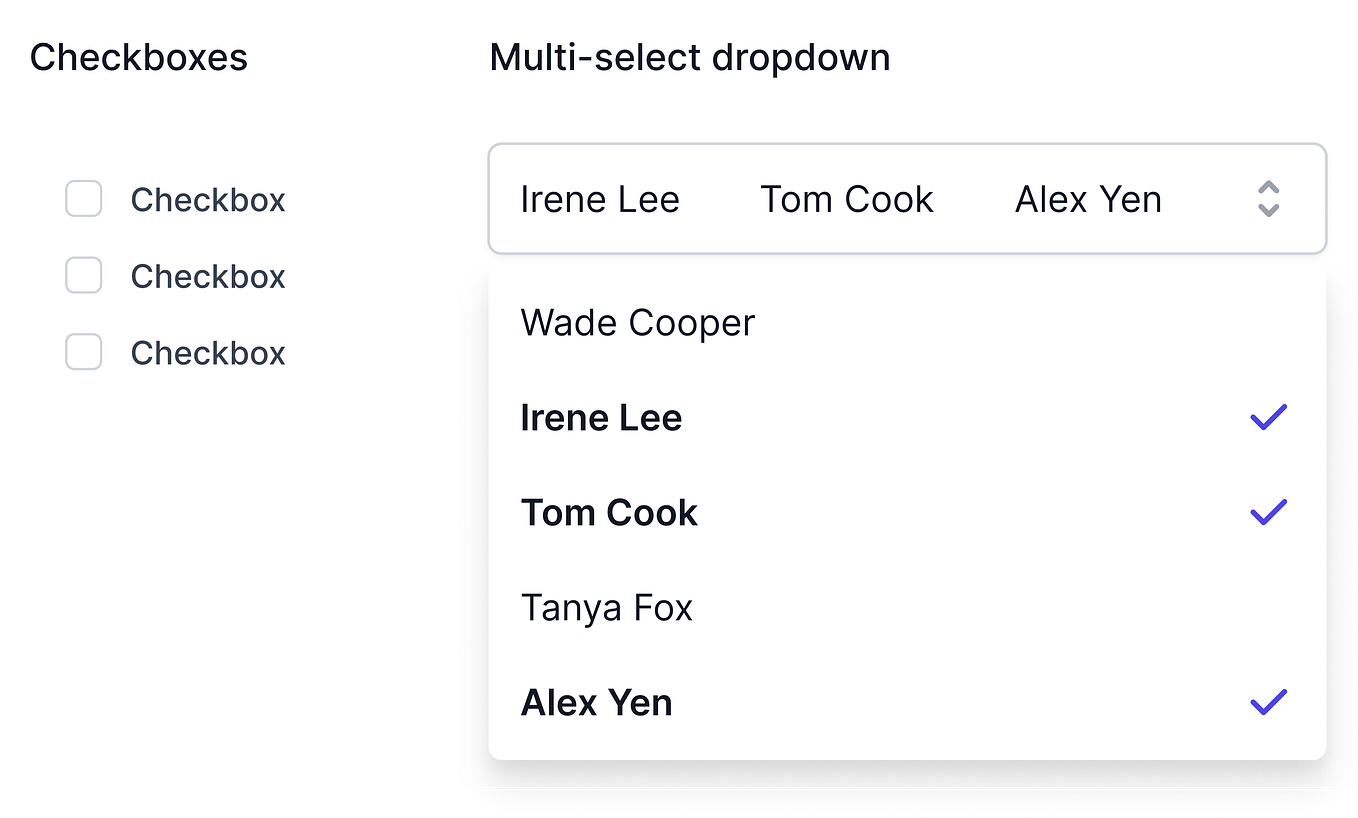Image resolution: width=1358 pixels, height=818 pixels.
Task: Click the up-down chevron on the dropdown
Action: point(1268,199)
